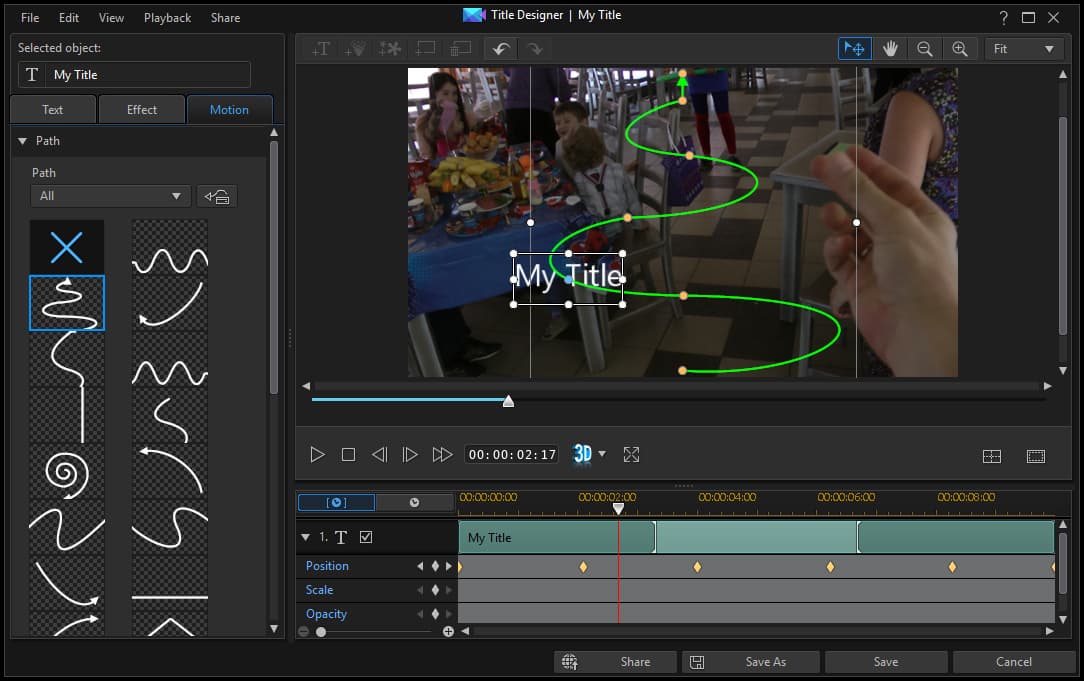Toggle the My Title track checkbox
This screenshot has height=681, width=1084.
tap(366, 537)
